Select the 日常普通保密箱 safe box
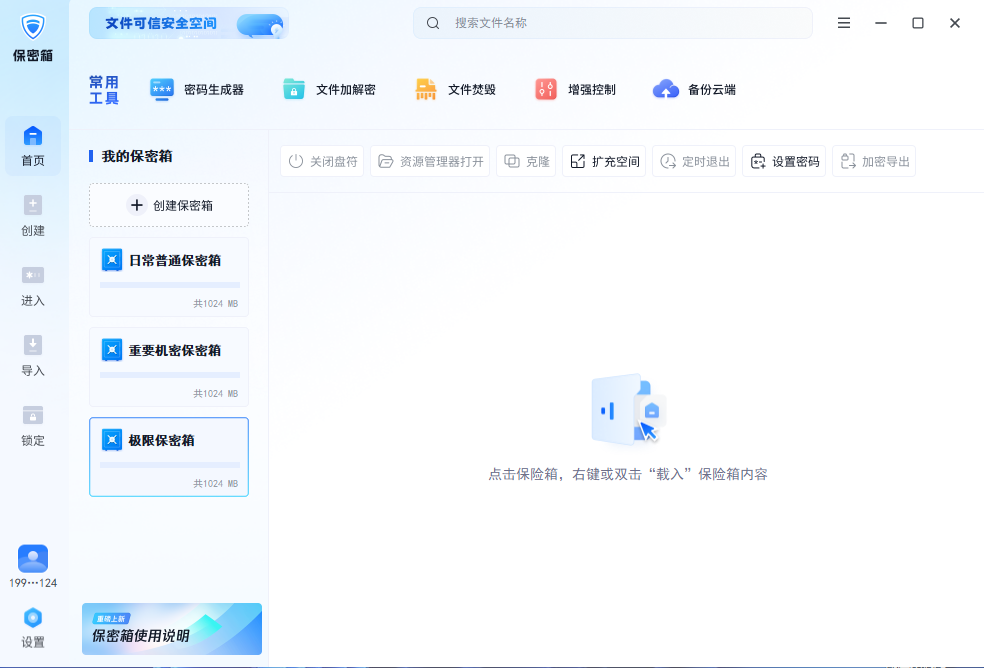 pyautogui.click(x=169, y=262)
